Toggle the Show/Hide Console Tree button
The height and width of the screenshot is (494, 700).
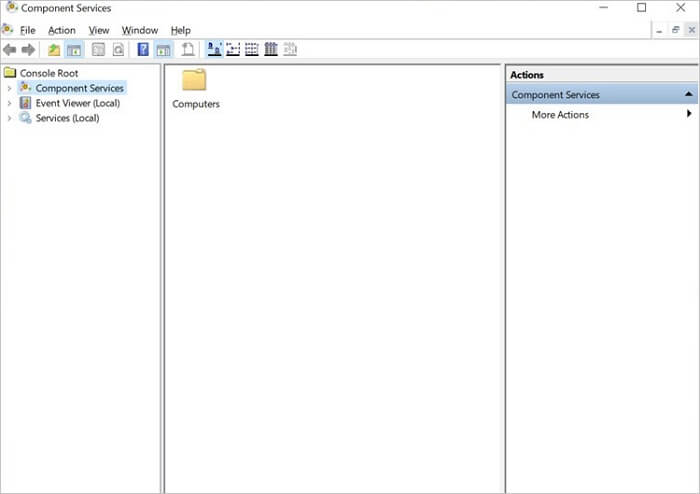tap(74, 50)
